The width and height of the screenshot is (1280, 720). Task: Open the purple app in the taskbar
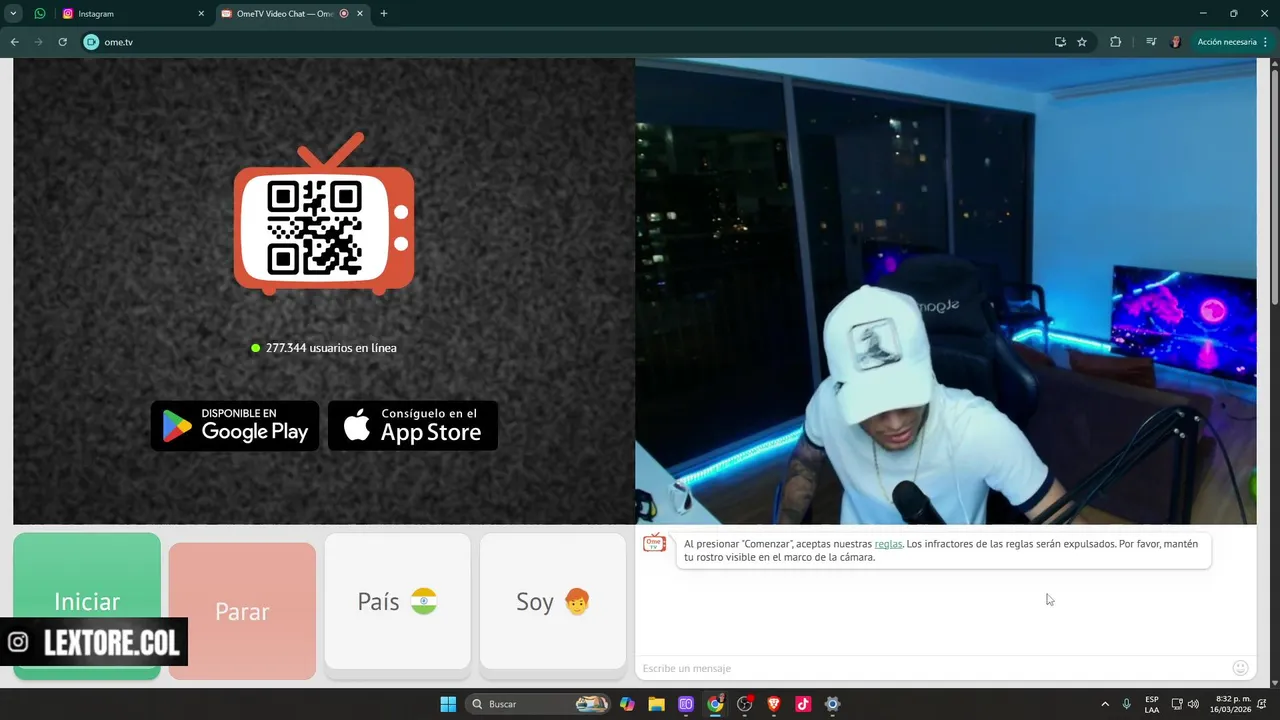point(686,704)
